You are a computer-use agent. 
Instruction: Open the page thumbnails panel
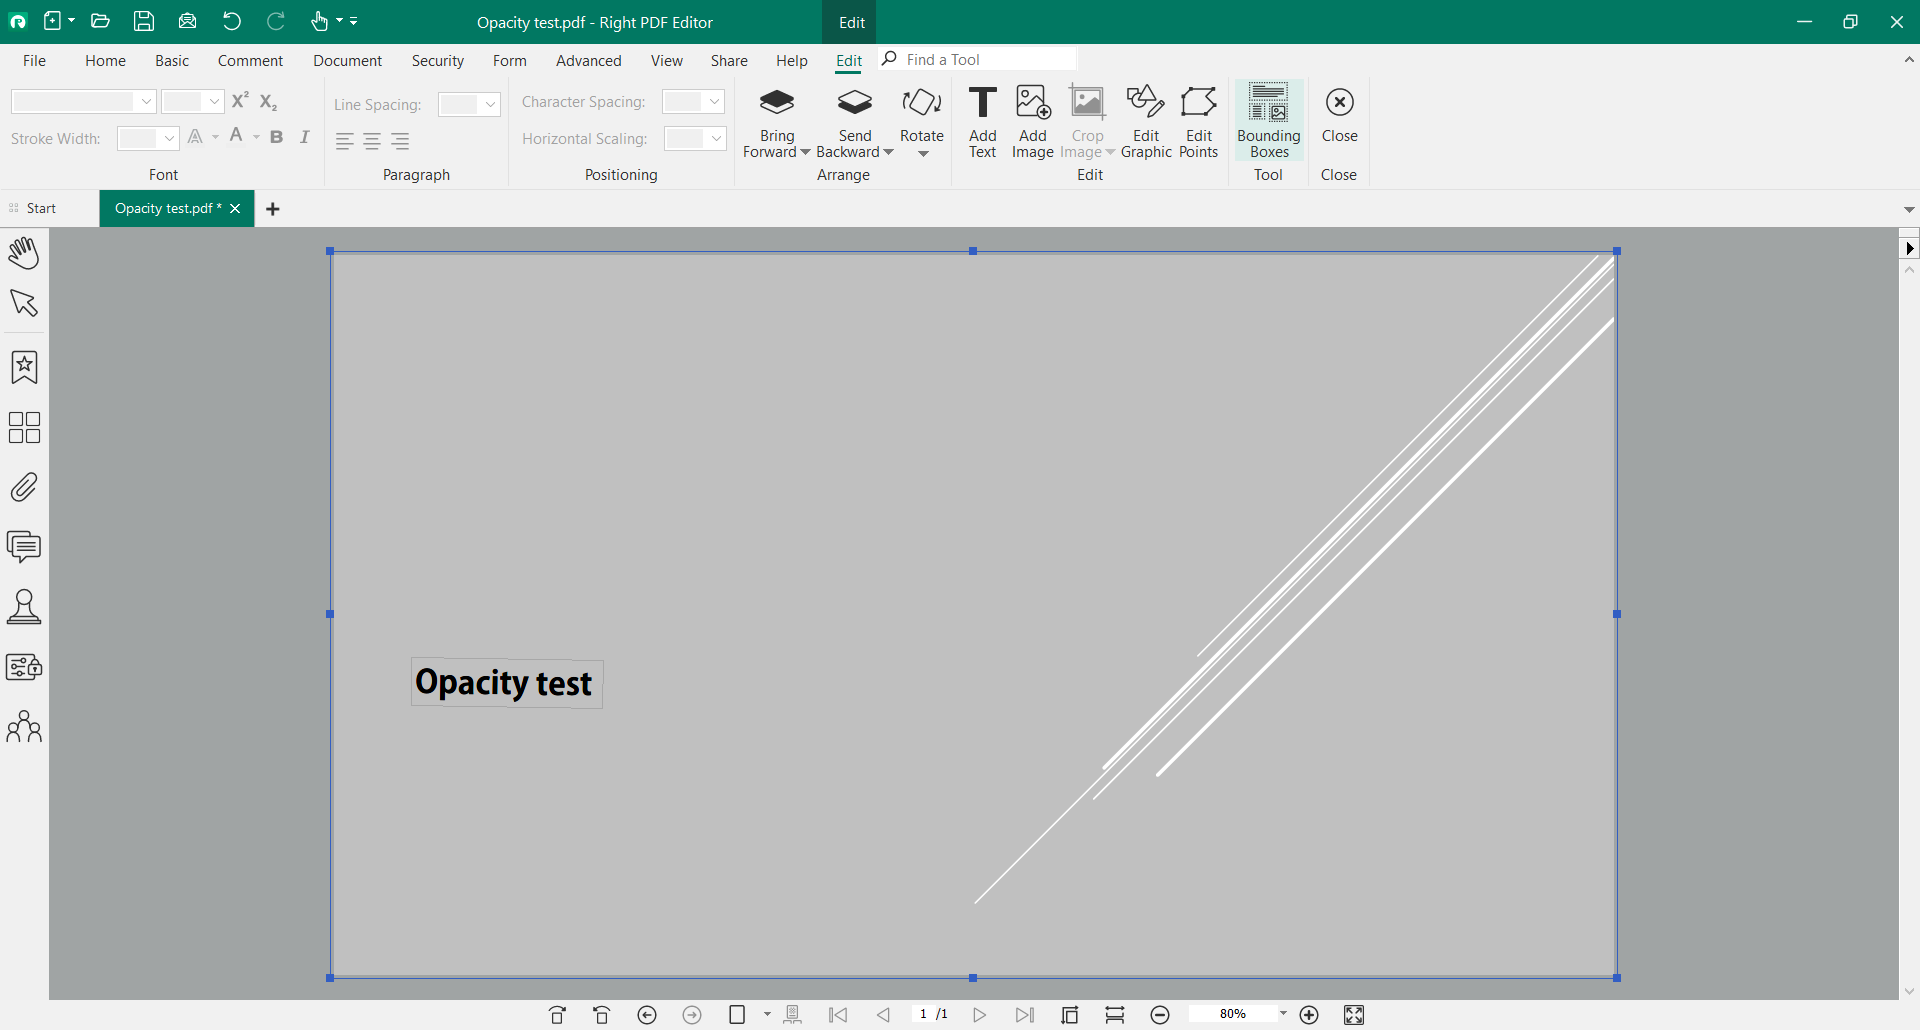[x=24, y=428]
